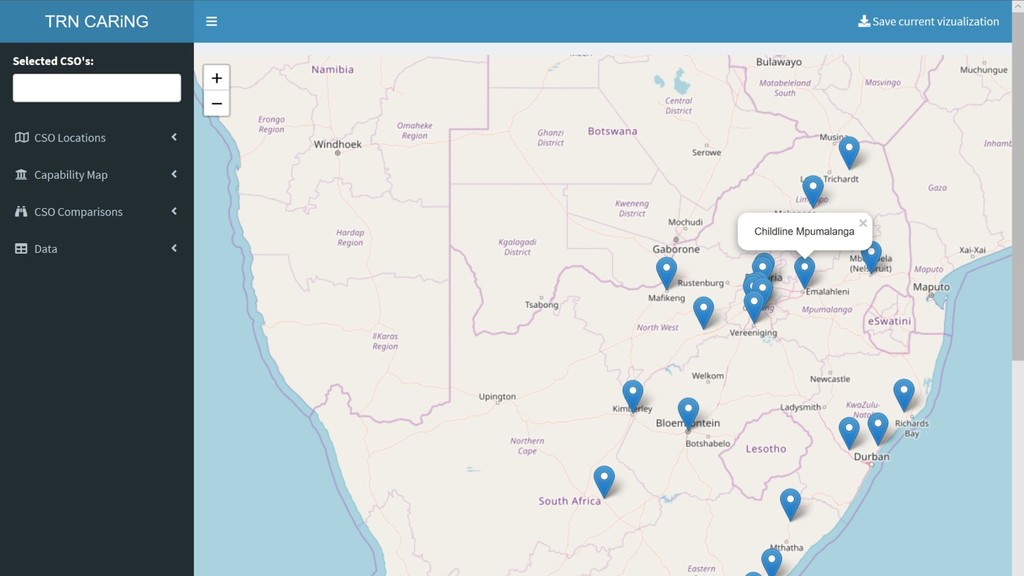Image resolution: width=1024 pixels, height=576 pixels.
Task: Toggle the sidebar hamburger menu
Action: pos(211,22)
